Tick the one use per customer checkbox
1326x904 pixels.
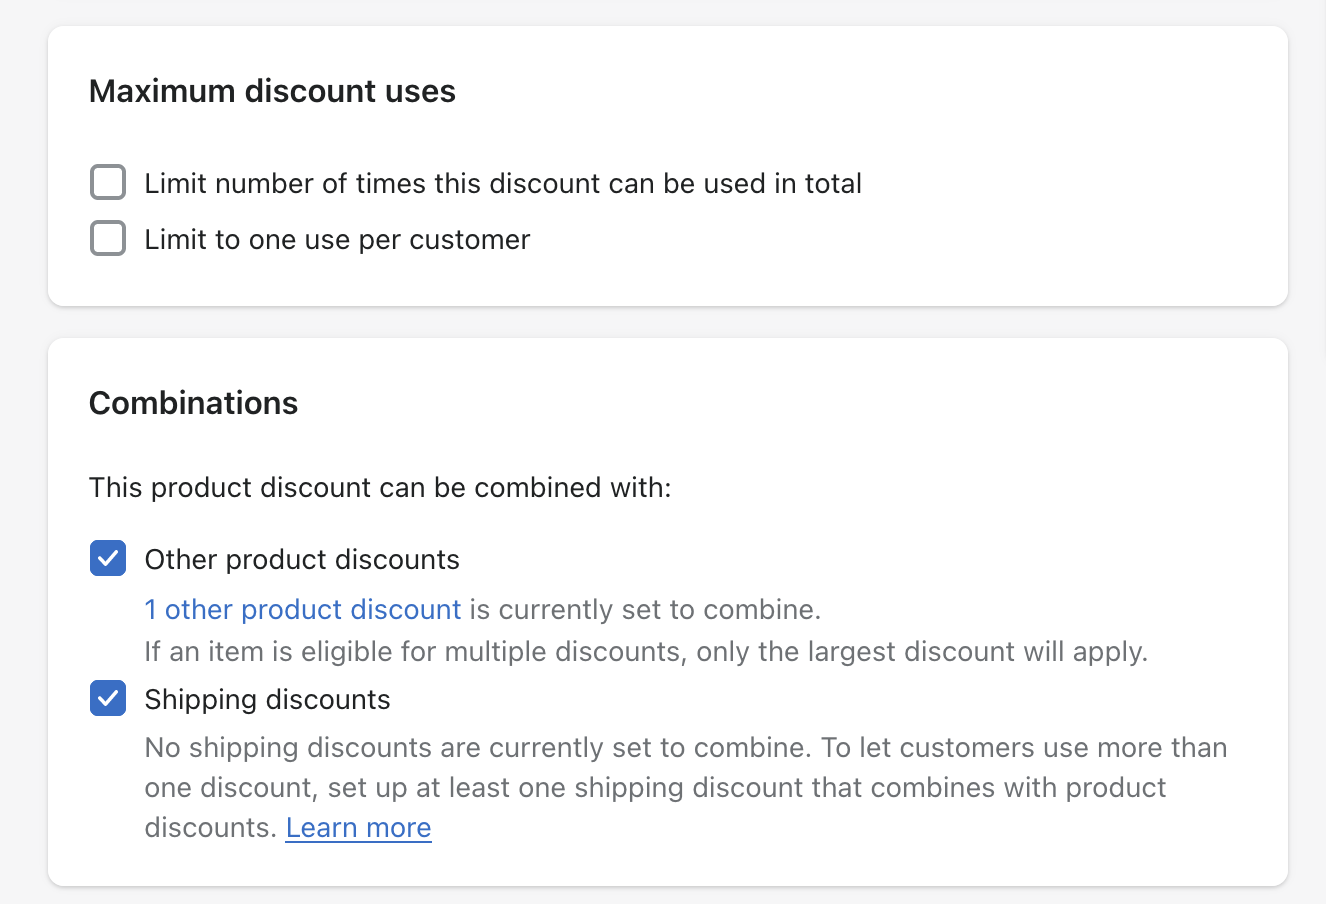108,239
